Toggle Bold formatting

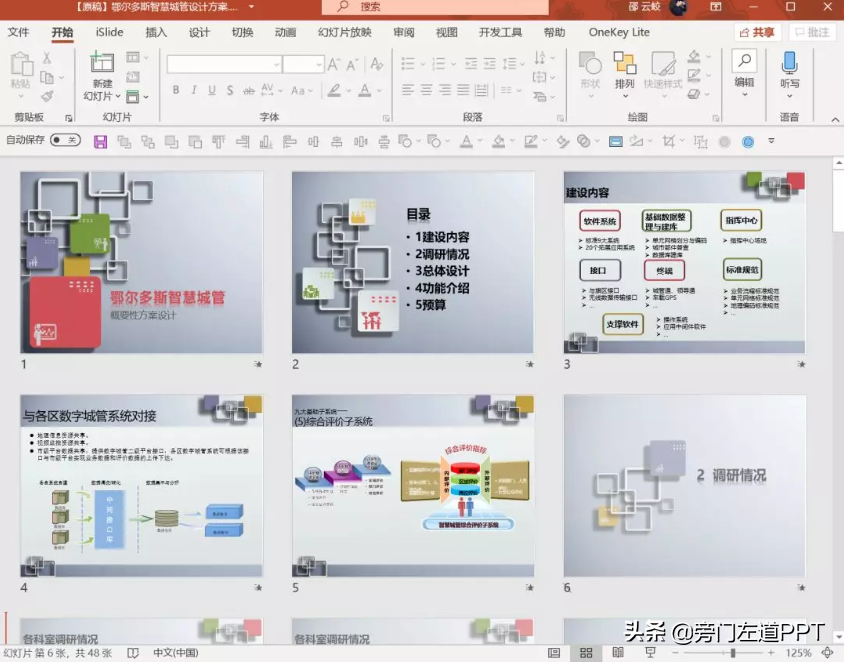(x=176, y=90)
